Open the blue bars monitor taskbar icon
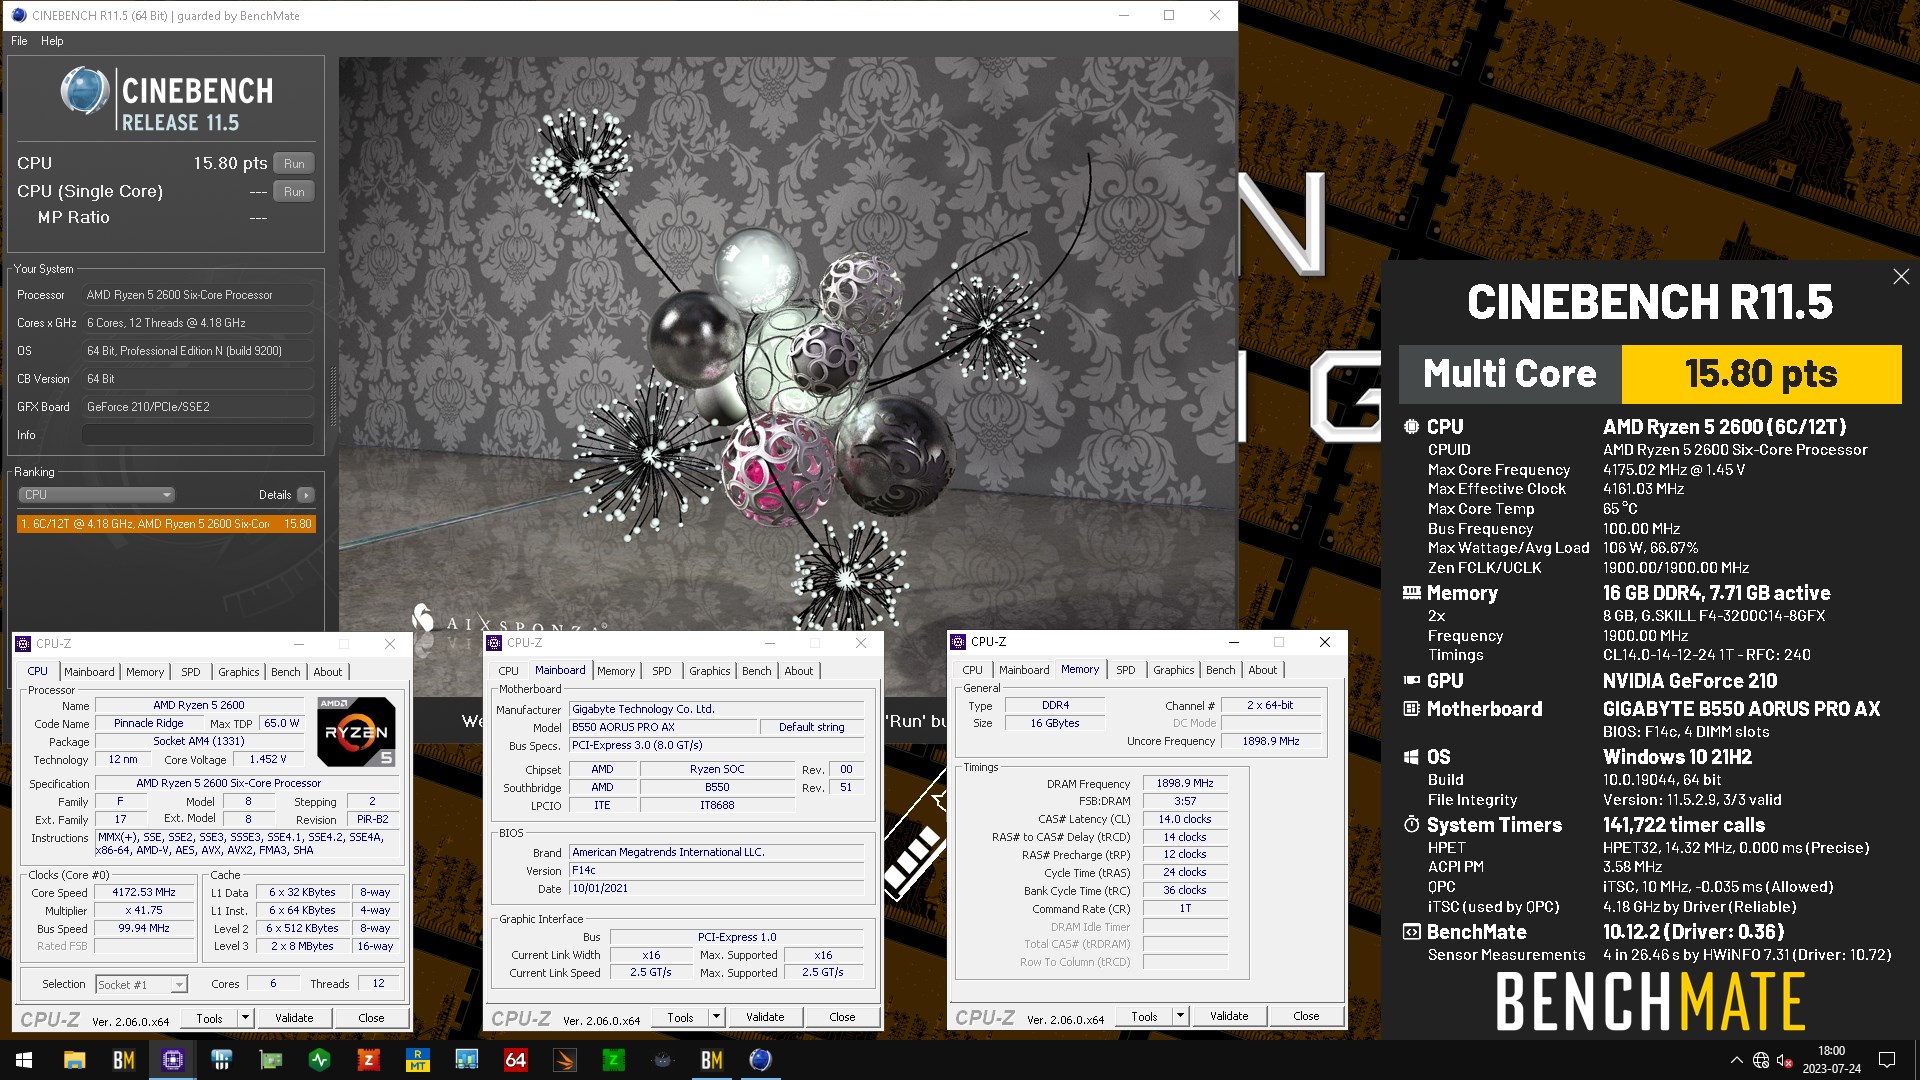1920x1080 pixels. (x=467, y=1060)
